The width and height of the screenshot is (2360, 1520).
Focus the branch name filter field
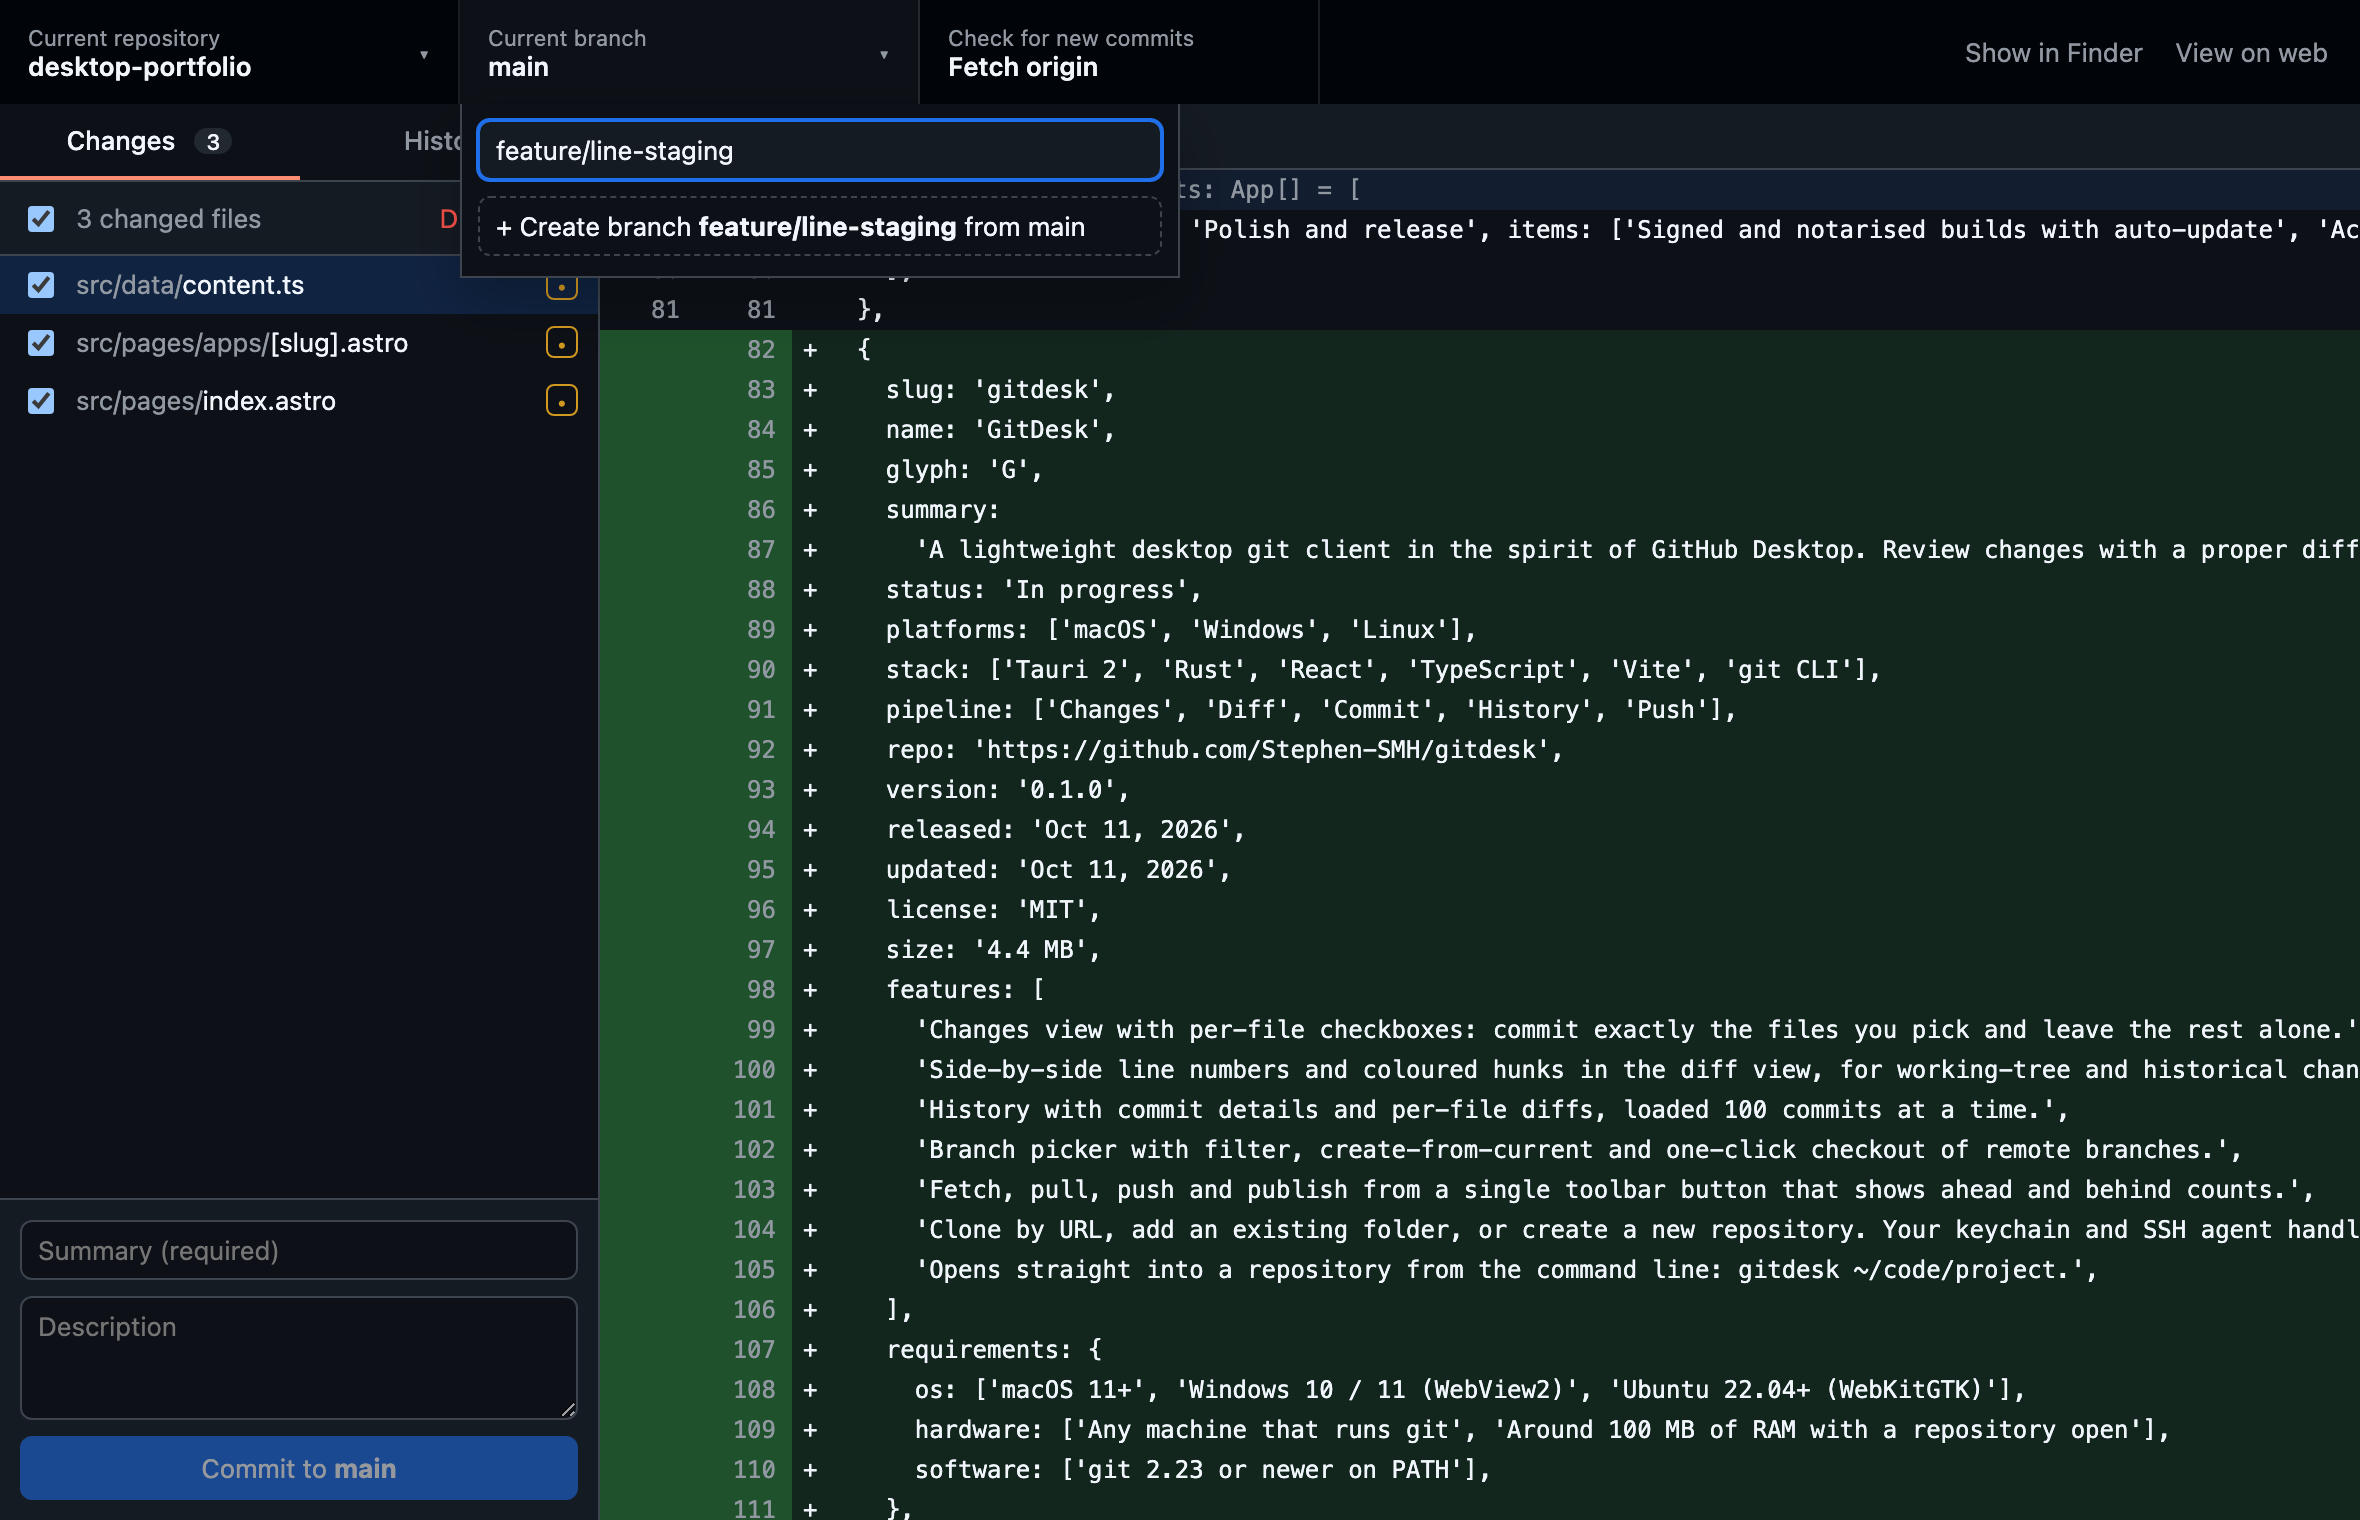[820, 151]
